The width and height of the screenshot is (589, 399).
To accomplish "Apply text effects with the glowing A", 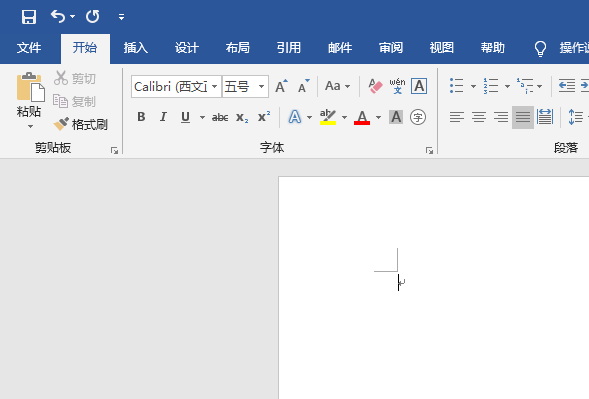I will coord(295,117).
